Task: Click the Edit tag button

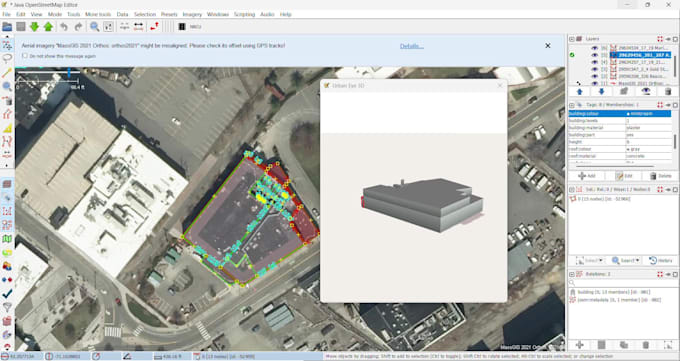Action: pyautogui.click(x=624, y=176)
